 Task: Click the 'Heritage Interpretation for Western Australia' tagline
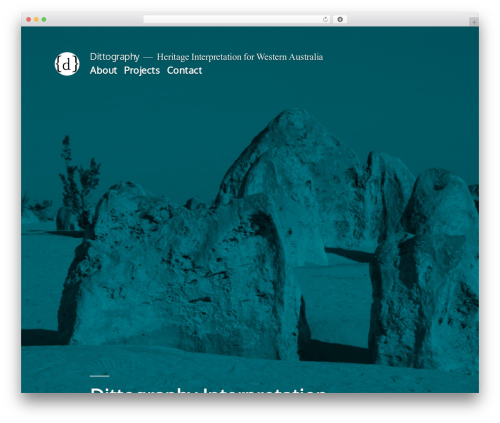(240, 57)
